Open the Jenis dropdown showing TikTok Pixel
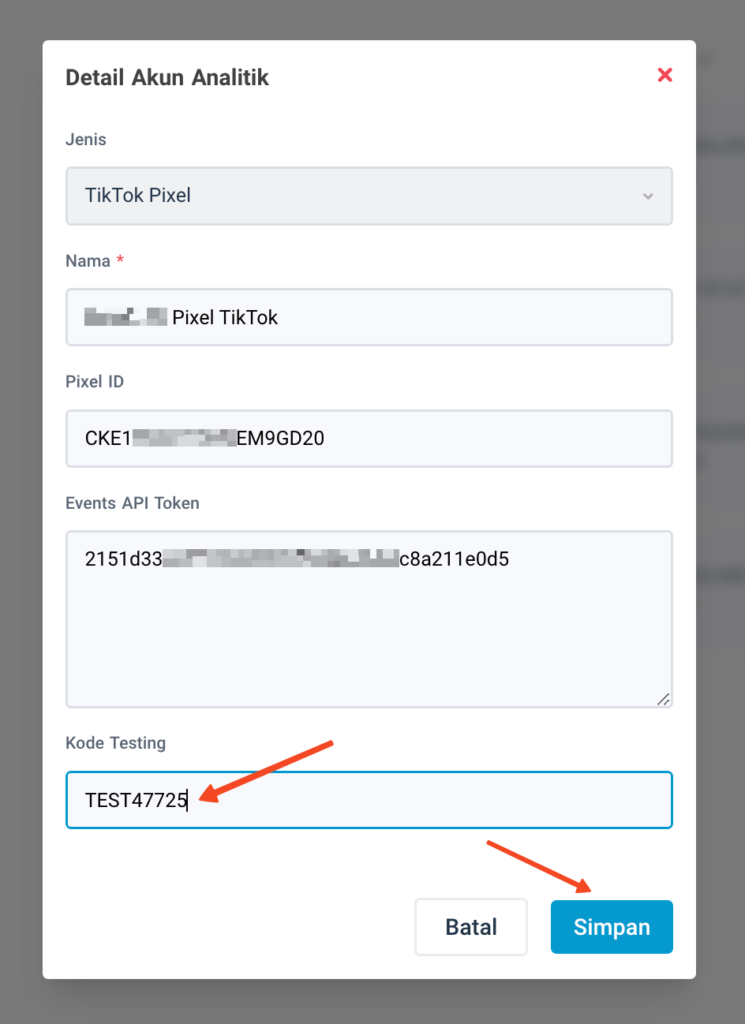The height and width of the screenshot is (1024, 745). pos(369,196)
